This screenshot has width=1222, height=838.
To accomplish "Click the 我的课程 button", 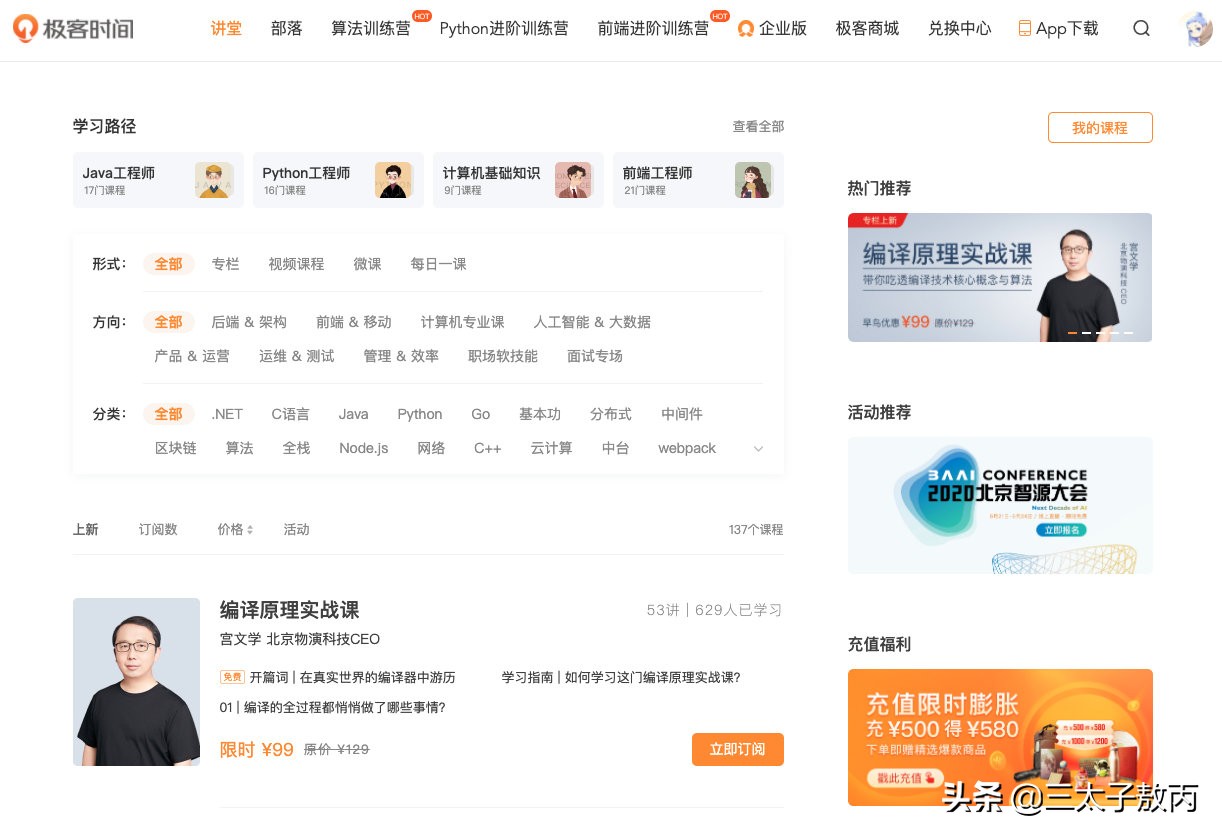I will click(1100, 127).
